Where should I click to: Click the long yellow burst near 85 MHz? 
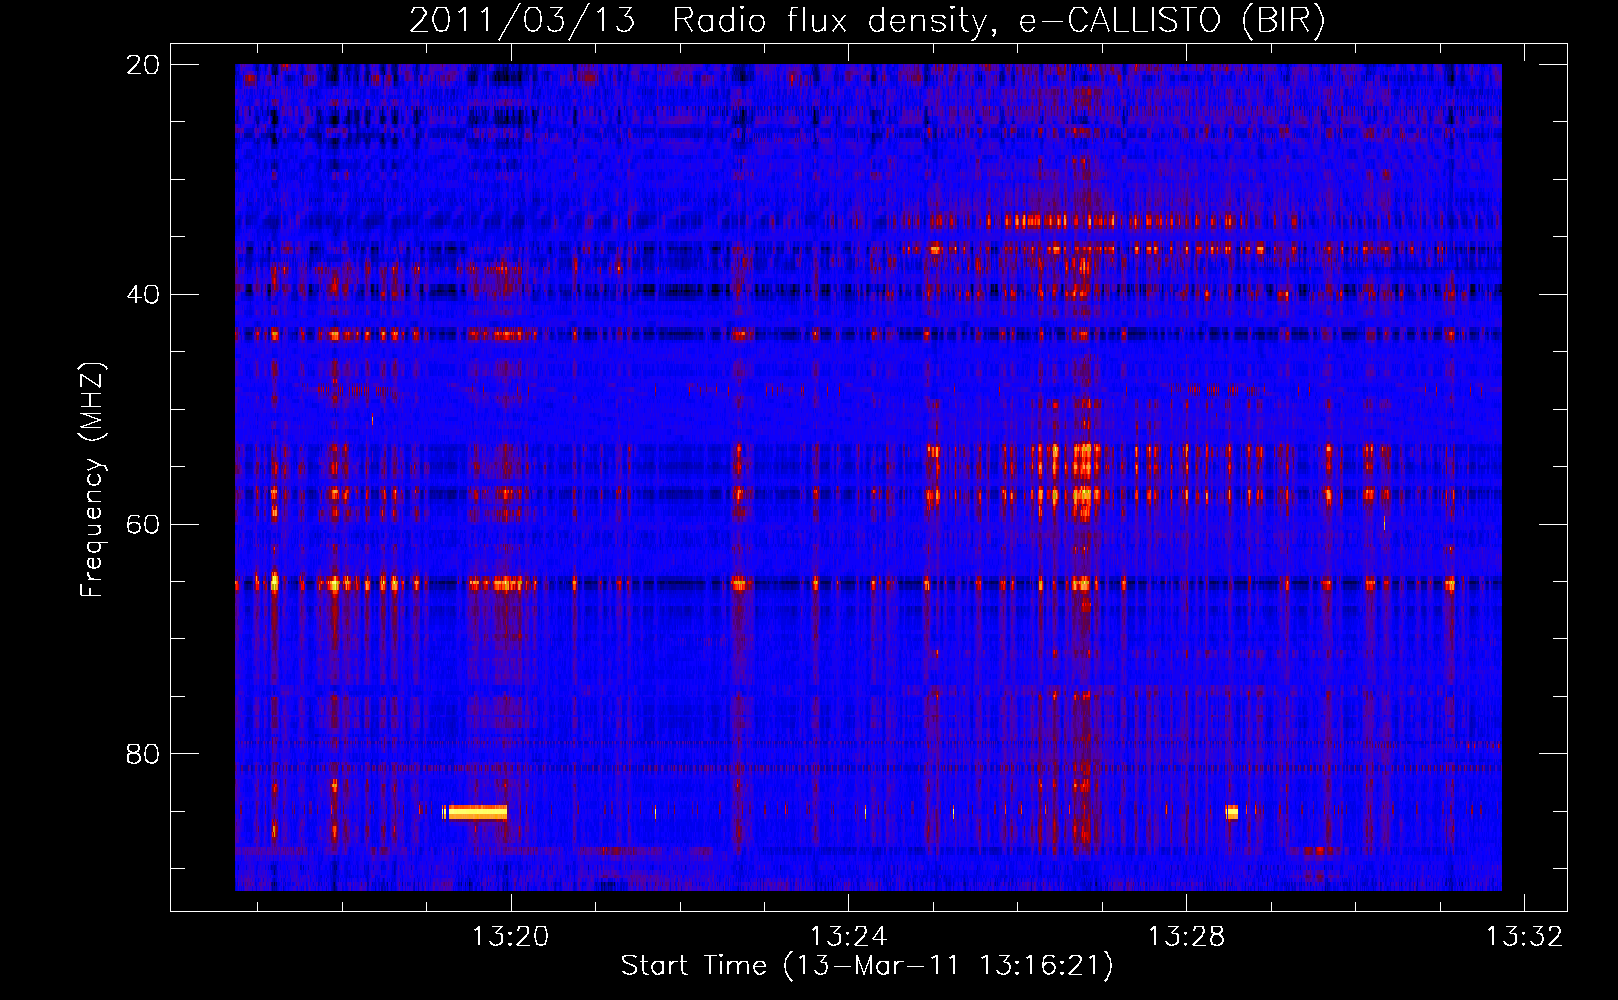[x=476, y=812]
